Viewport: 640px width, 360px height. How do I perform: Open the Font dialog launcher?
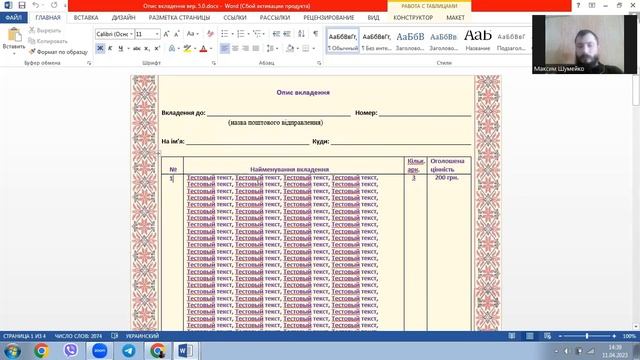pos(213,63)
